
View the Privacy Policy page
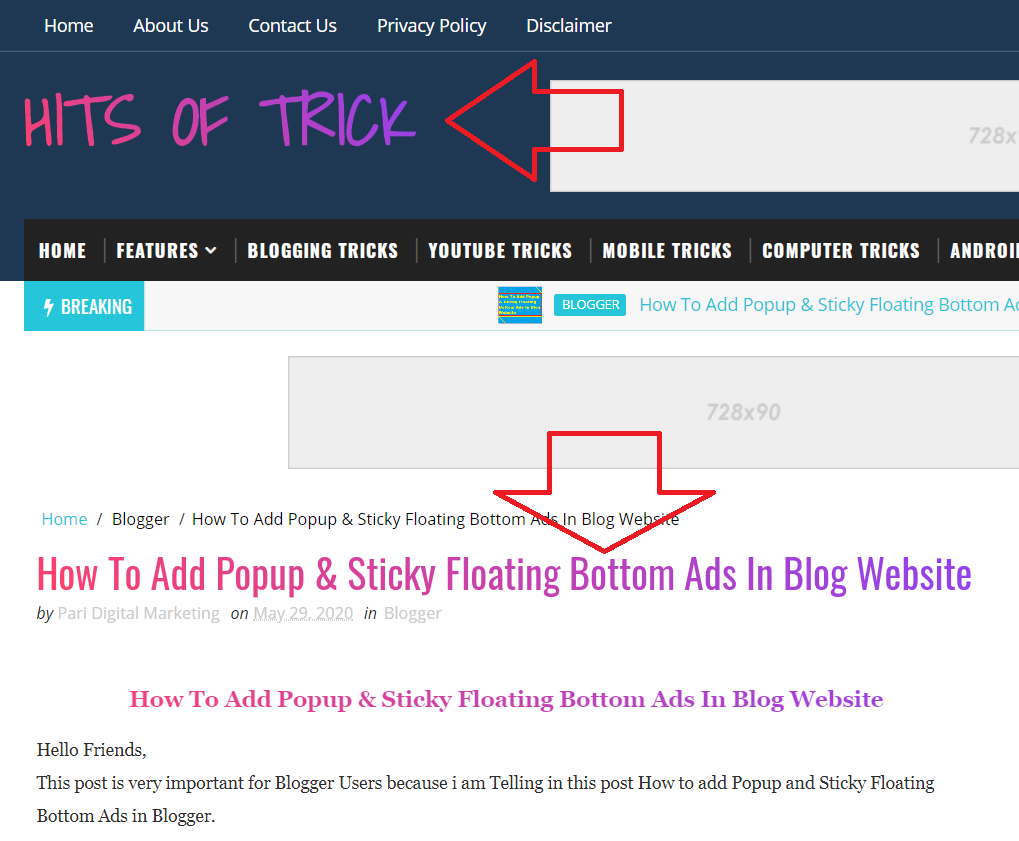(432, 25)
